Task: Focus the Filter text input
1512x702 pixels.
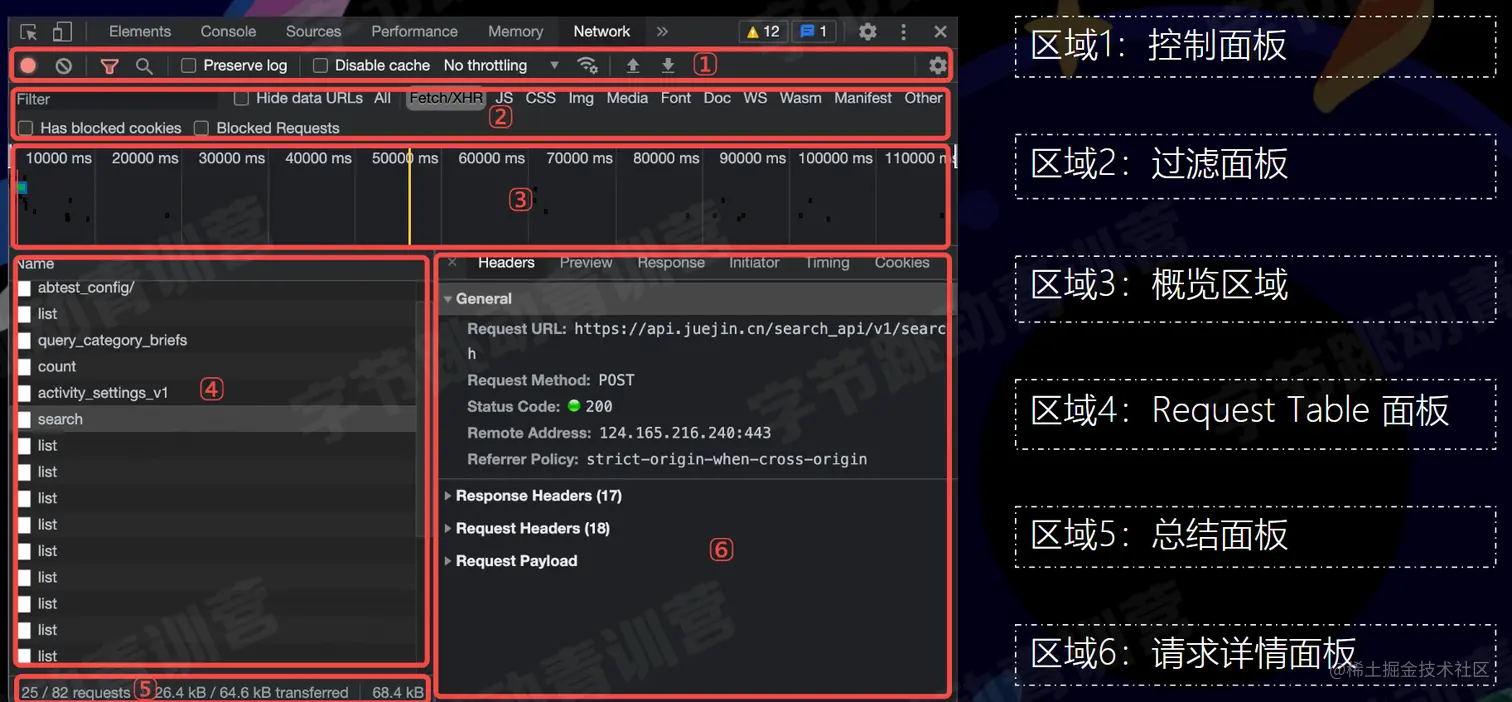Action: (x=116, y=99)
